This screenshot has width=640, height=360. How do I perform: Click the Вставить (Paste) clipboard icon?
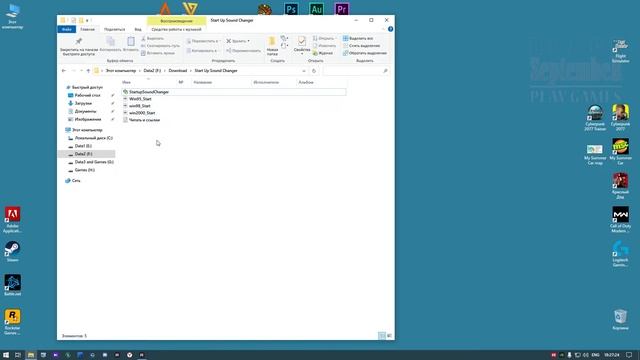pyautogui.click(x=131, y=44)
